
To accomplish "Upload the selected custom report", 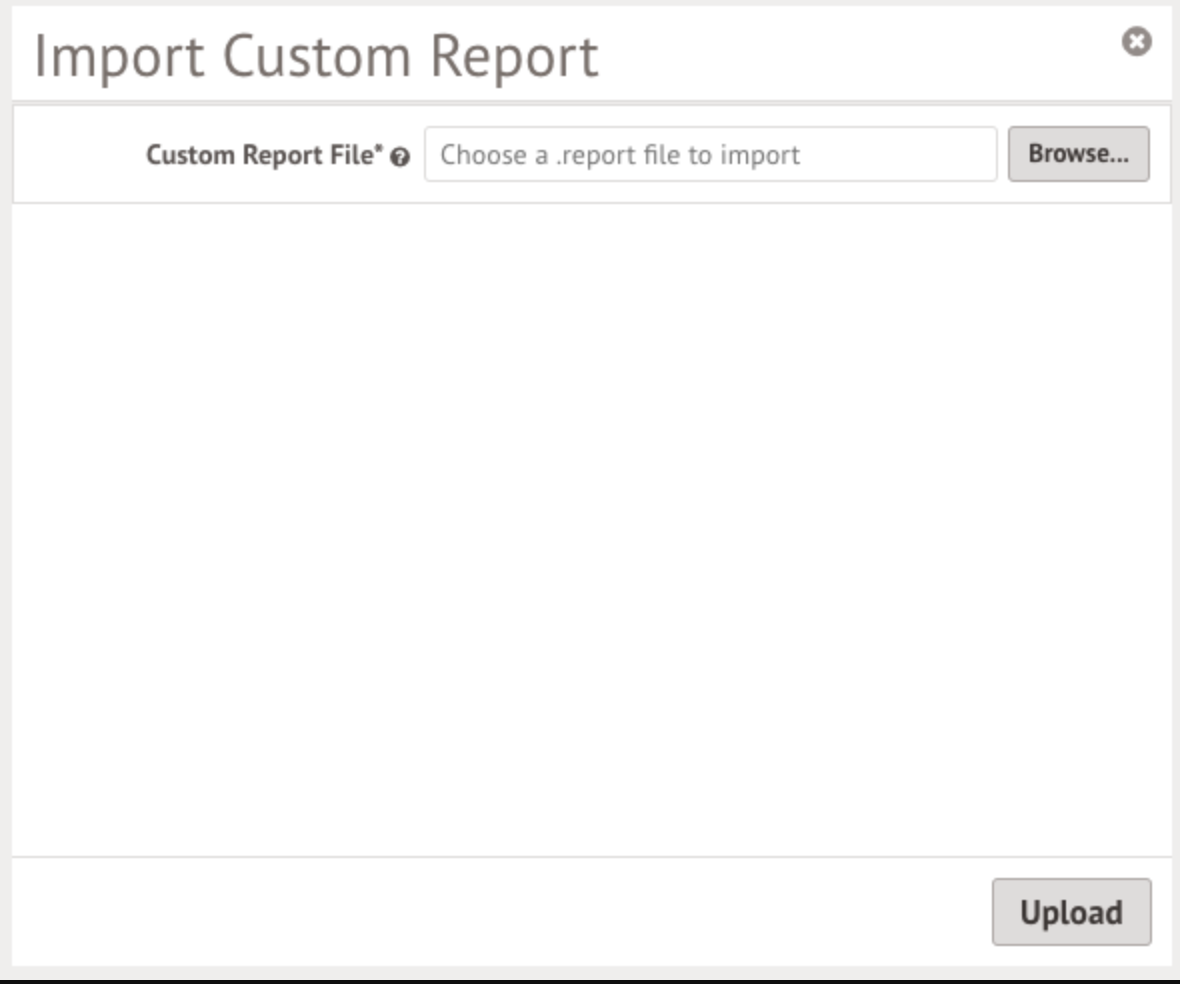I will tap(1072, 912).
